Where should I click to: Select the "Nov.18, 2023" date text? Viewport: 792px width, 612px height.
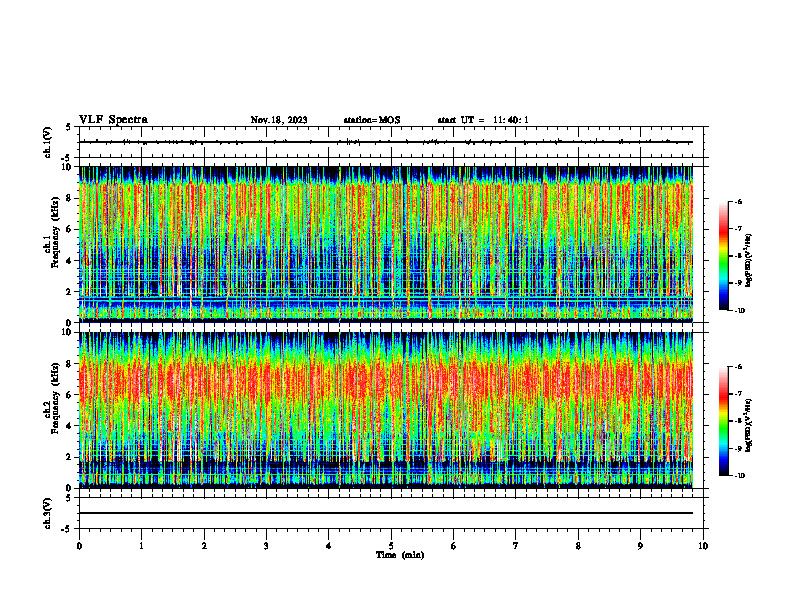pos(279,120)
